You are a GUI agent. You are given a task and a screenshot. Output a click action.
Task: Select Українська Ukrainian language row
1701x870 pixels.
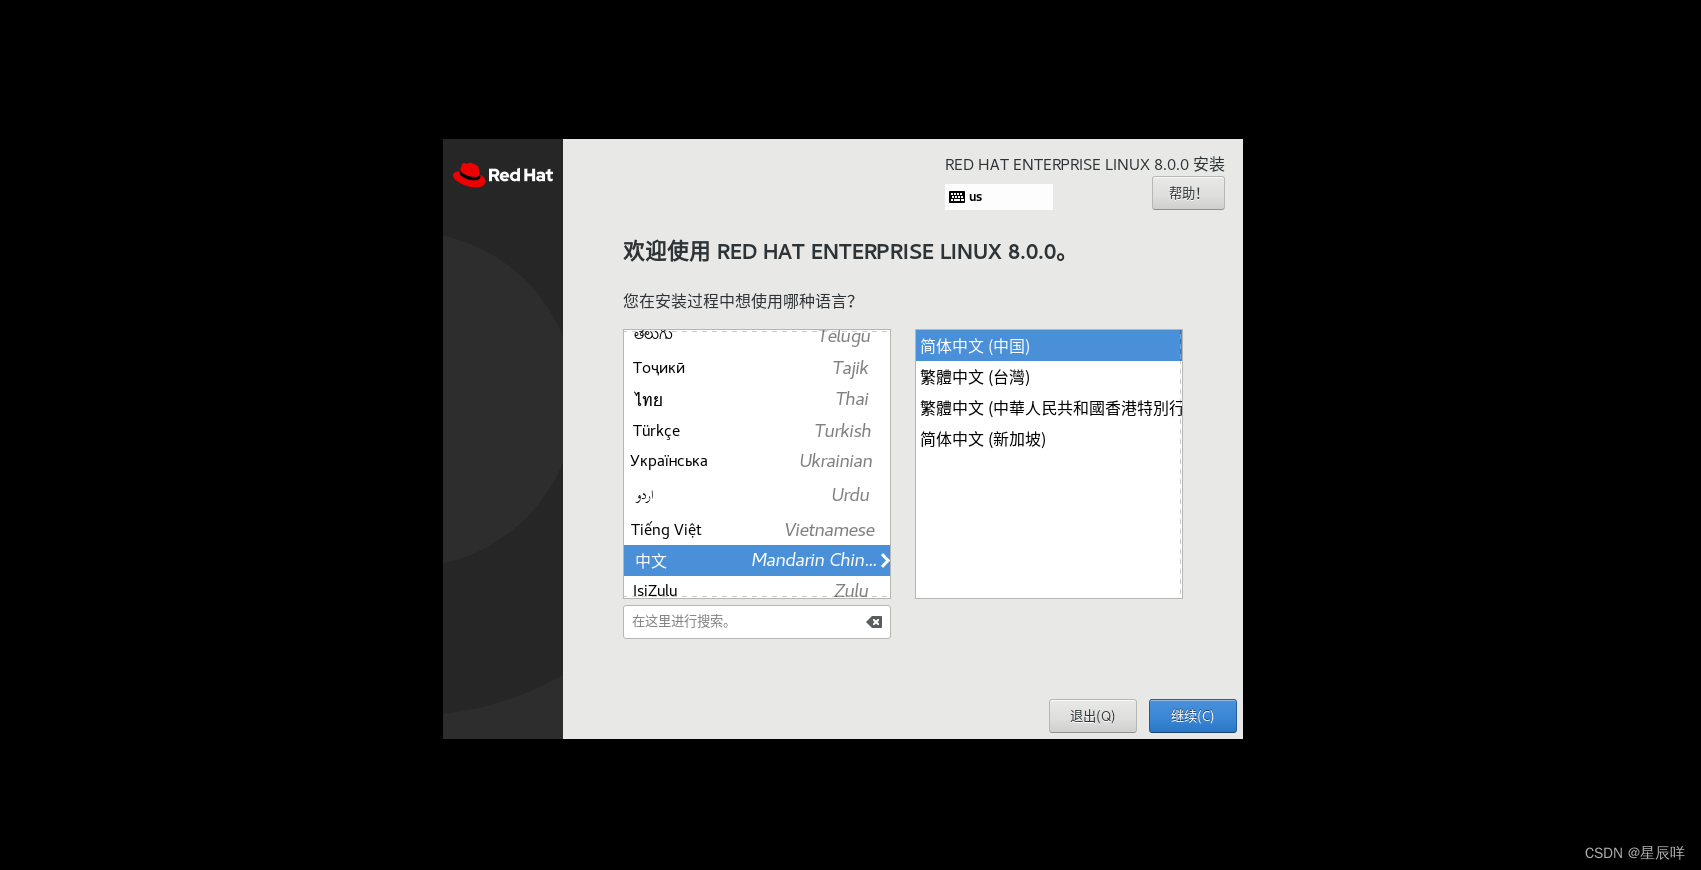[756, 461]
